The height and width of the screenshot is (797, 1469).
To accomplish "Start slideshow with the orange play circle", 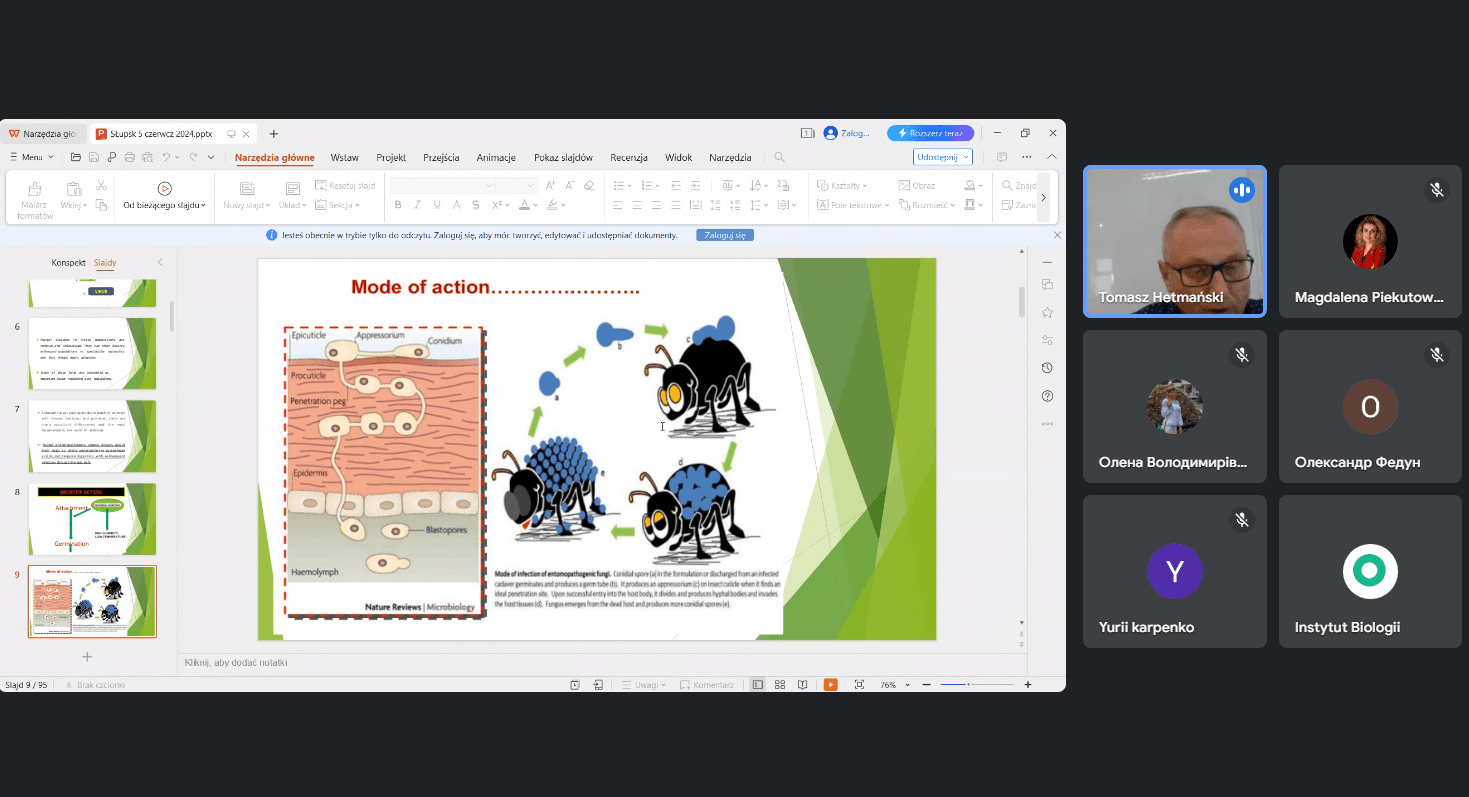I will [x=164, y=188].
